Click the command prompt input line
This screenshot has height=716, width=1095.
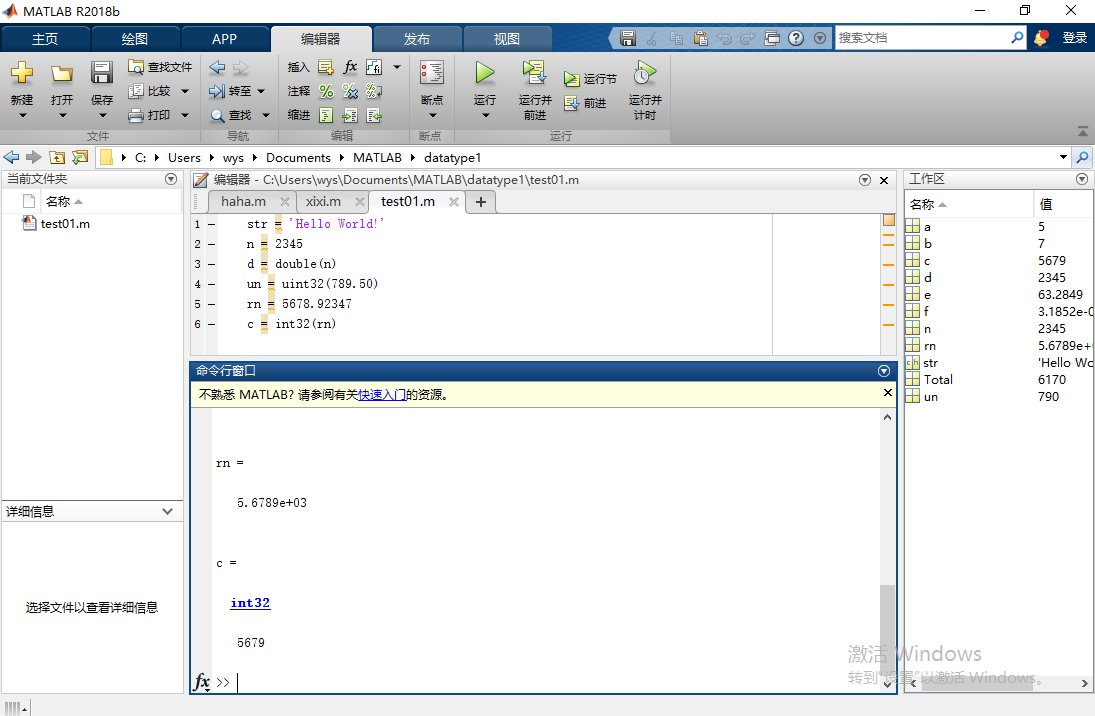pos(545,682)
